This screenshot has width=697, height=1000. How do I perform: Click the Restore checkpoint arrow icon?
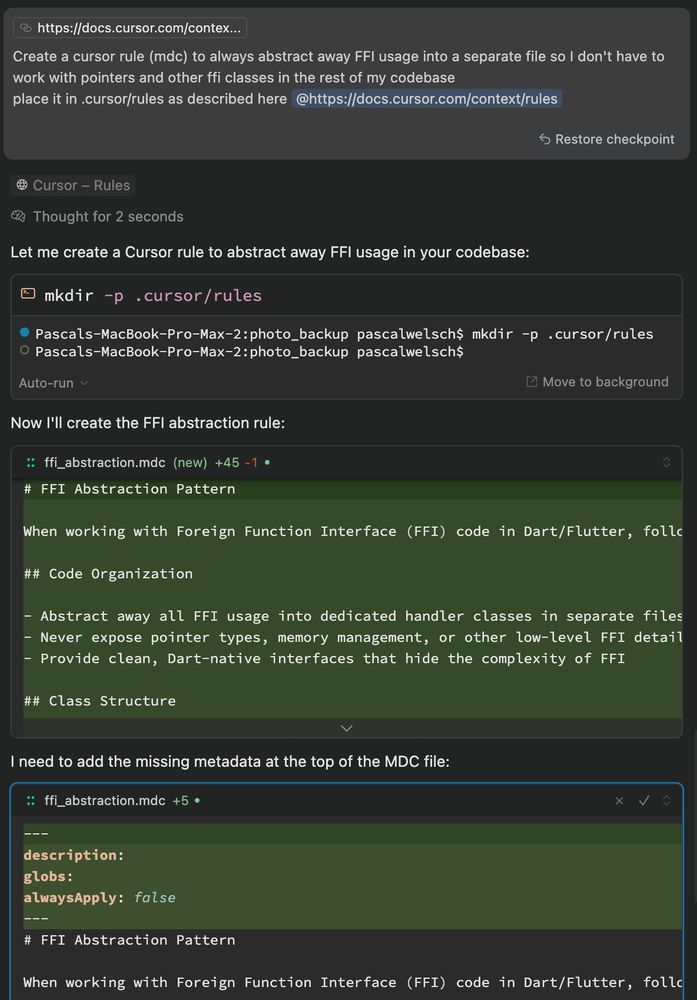click(544, 139)
